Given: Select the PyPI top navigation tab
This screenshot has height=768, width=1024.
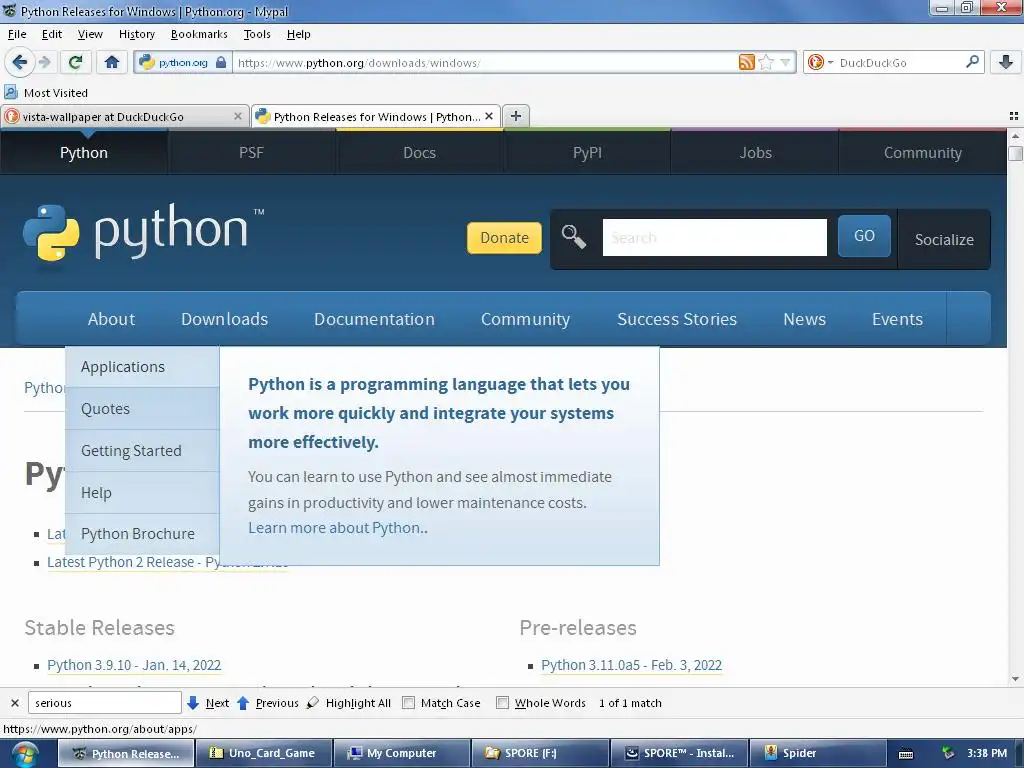Looking at the screenshot, I should (x=587, y=152).
